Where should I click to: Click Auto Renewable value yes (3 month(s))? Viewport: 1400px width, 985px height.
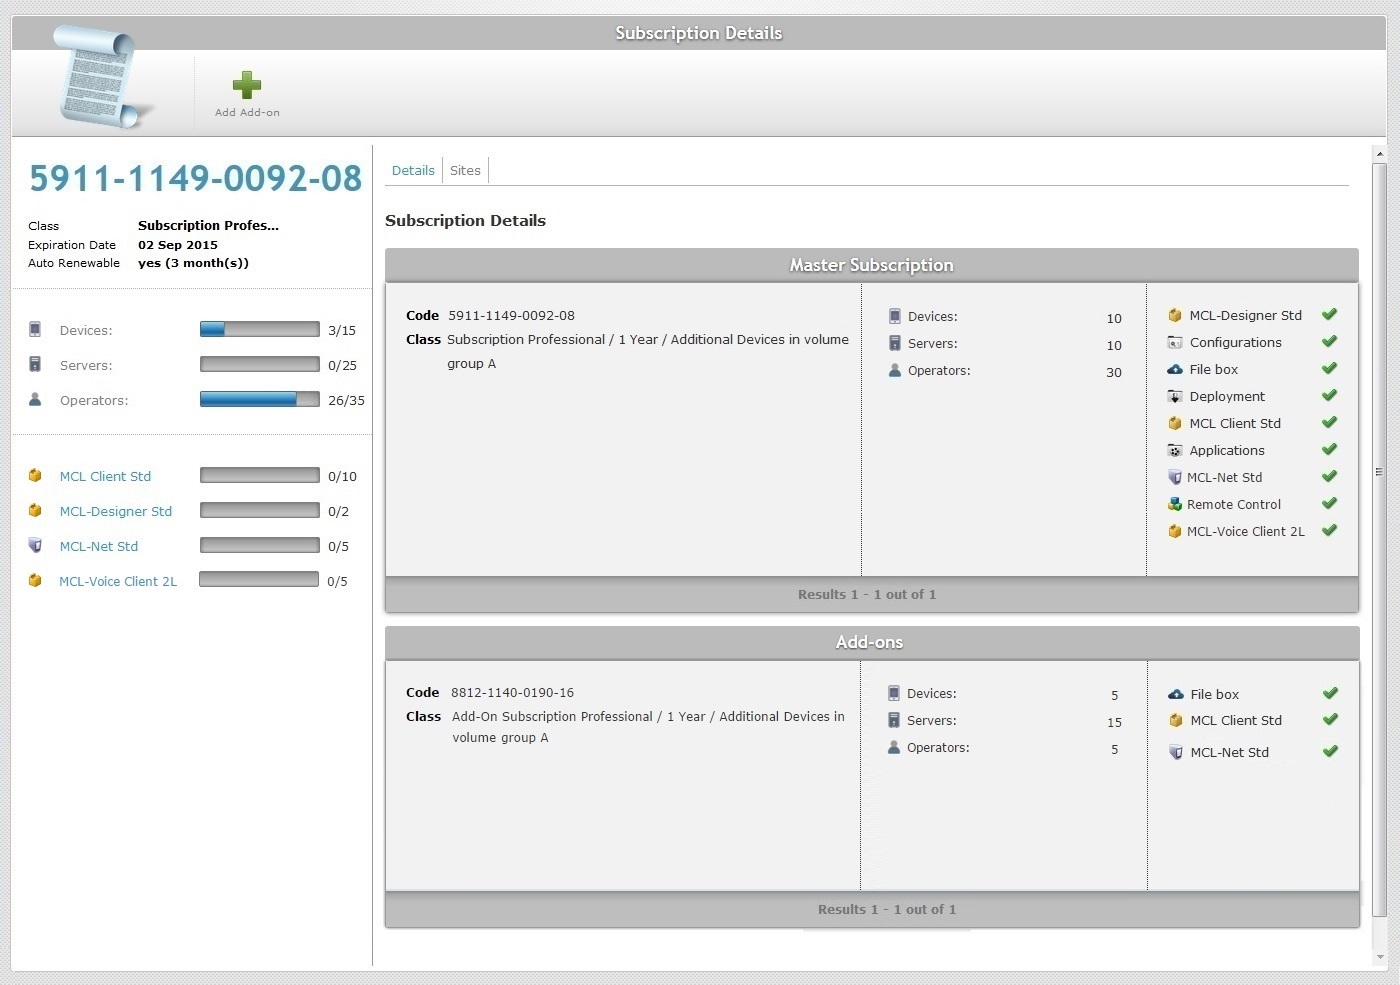[x=193, y=263]
